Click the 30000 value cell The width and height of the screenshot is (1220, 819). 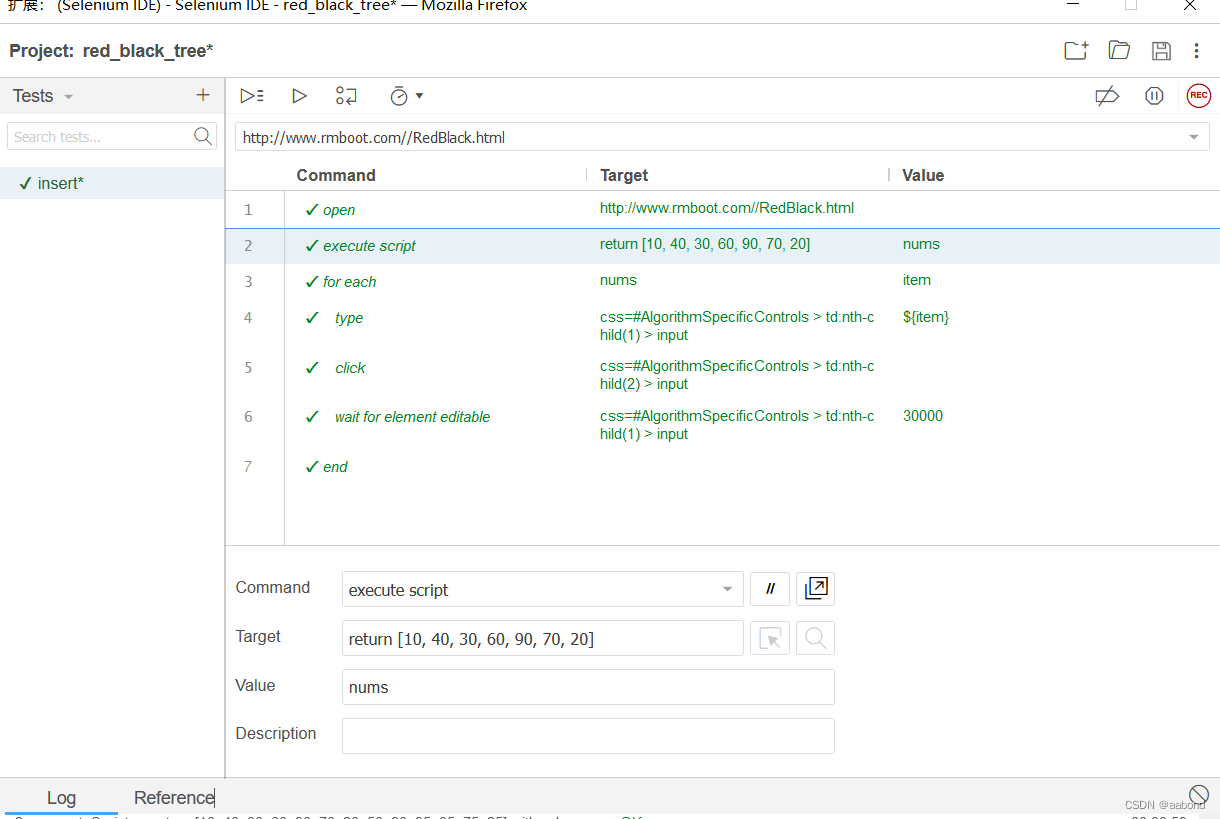[923, 416]
